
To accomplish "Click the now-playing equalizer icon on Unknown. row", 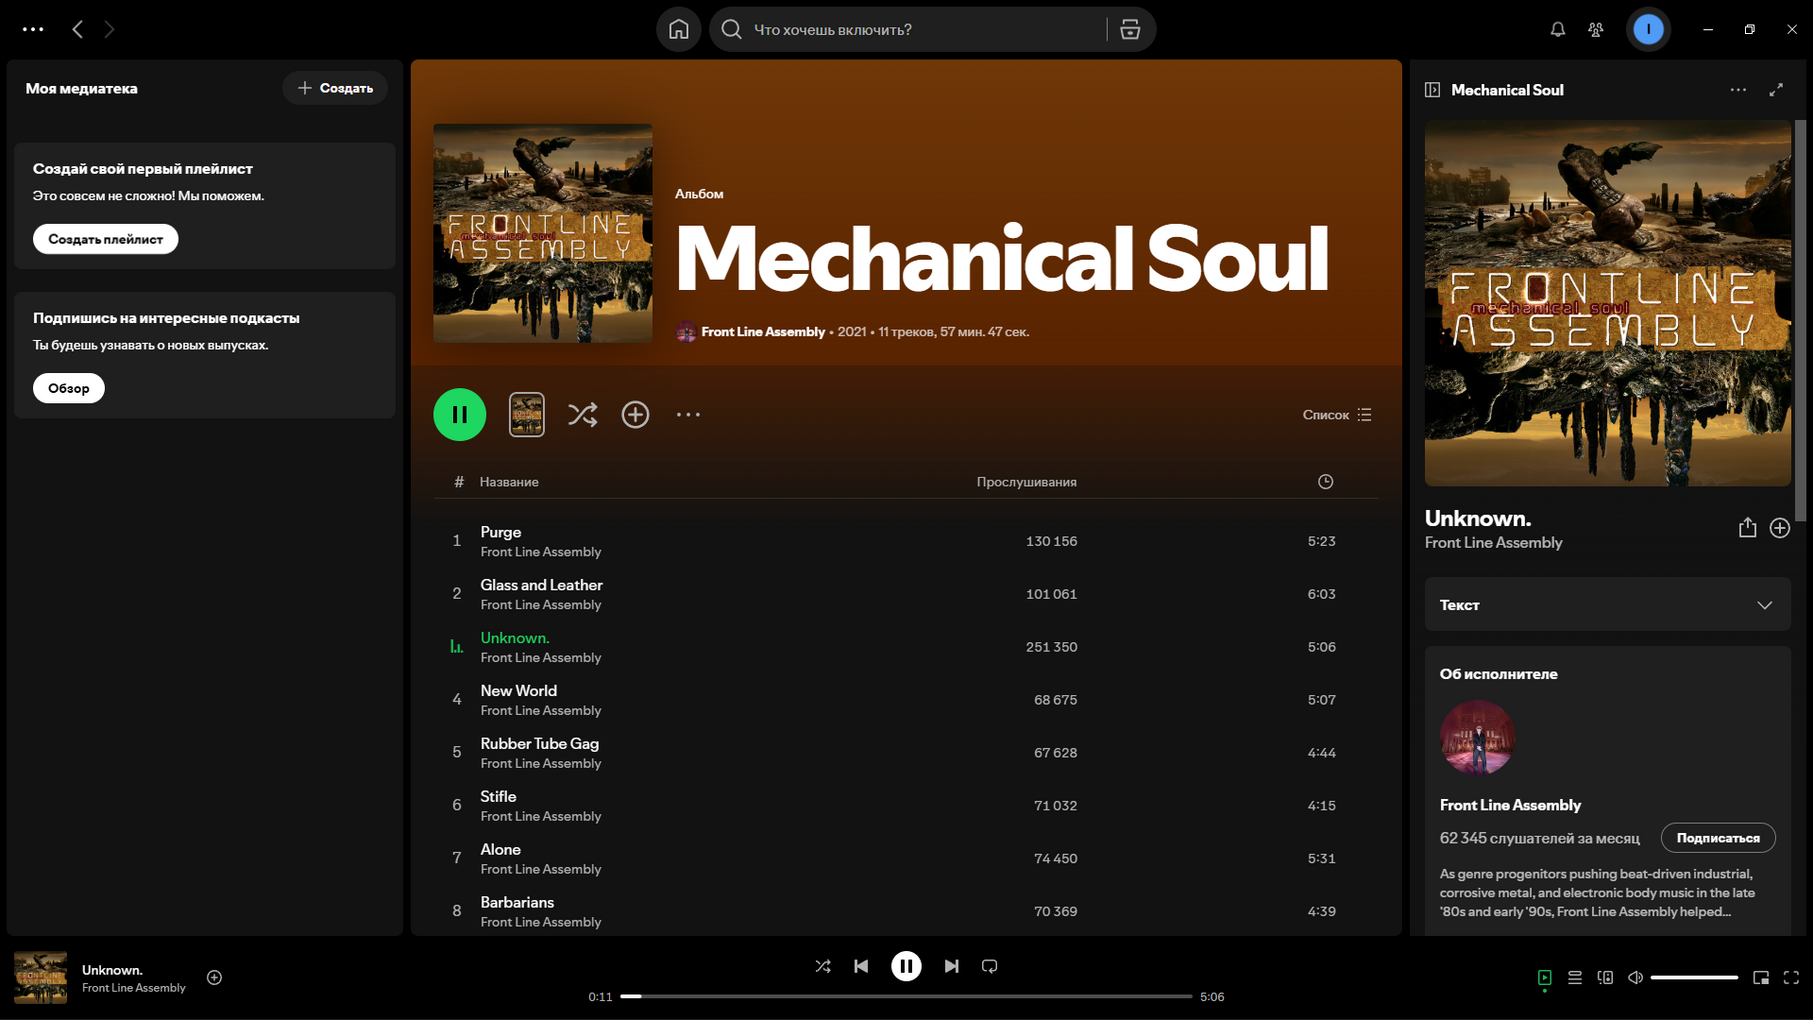I will click(x=456, y=647).
